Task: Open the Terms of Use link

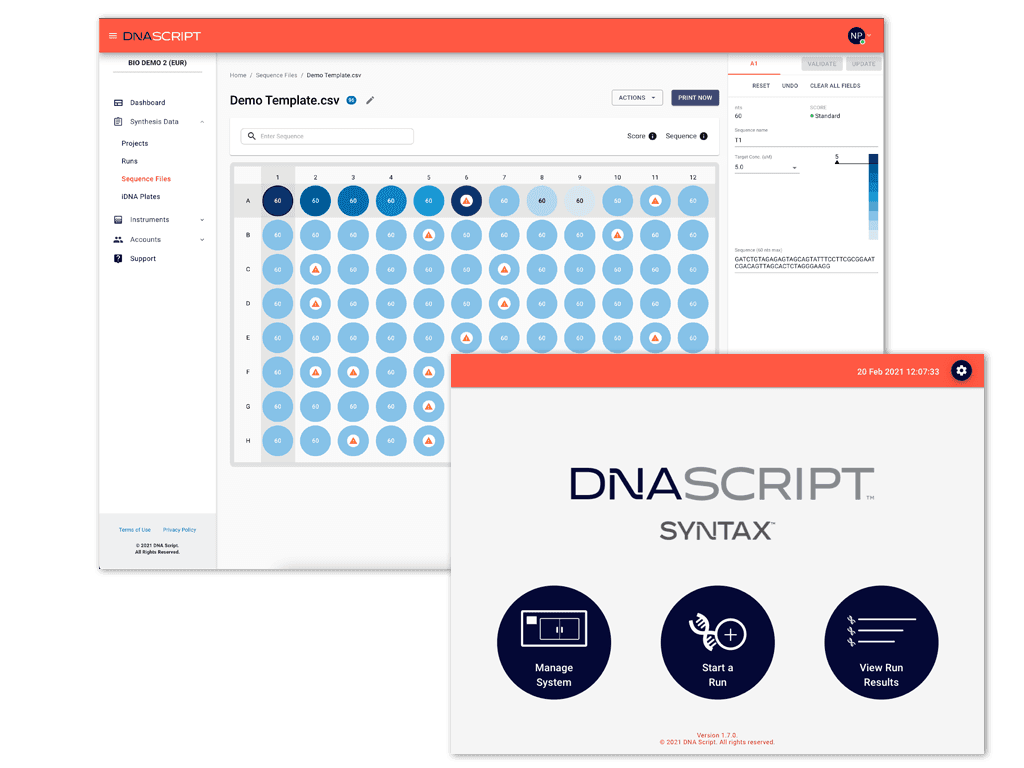Action: click(x=135, y=530)
